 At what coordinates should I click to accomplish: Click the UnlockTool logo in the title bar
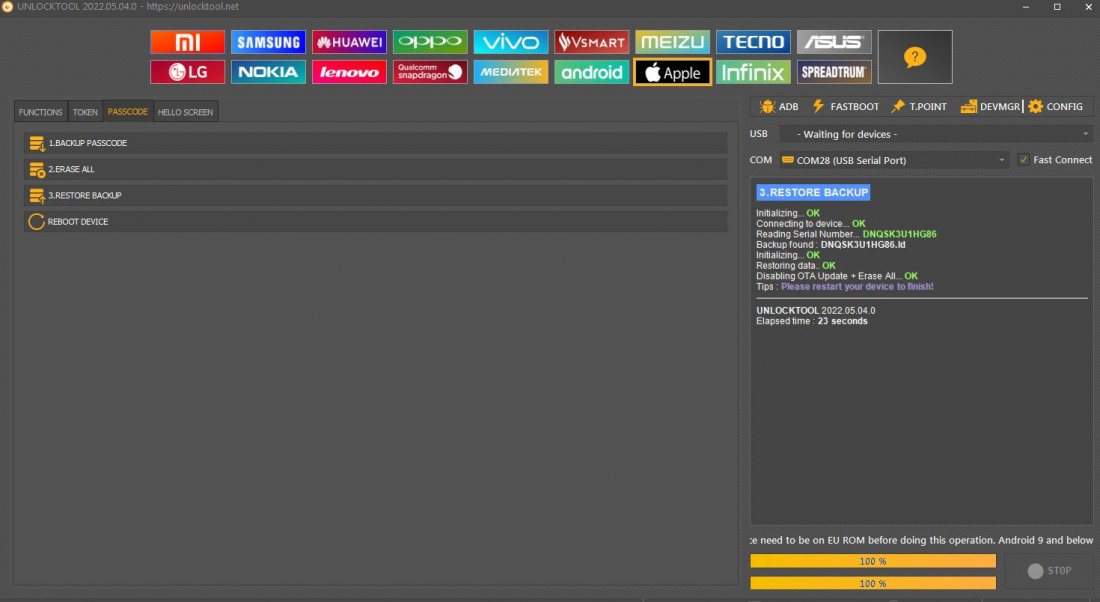[x=8, y=6]
